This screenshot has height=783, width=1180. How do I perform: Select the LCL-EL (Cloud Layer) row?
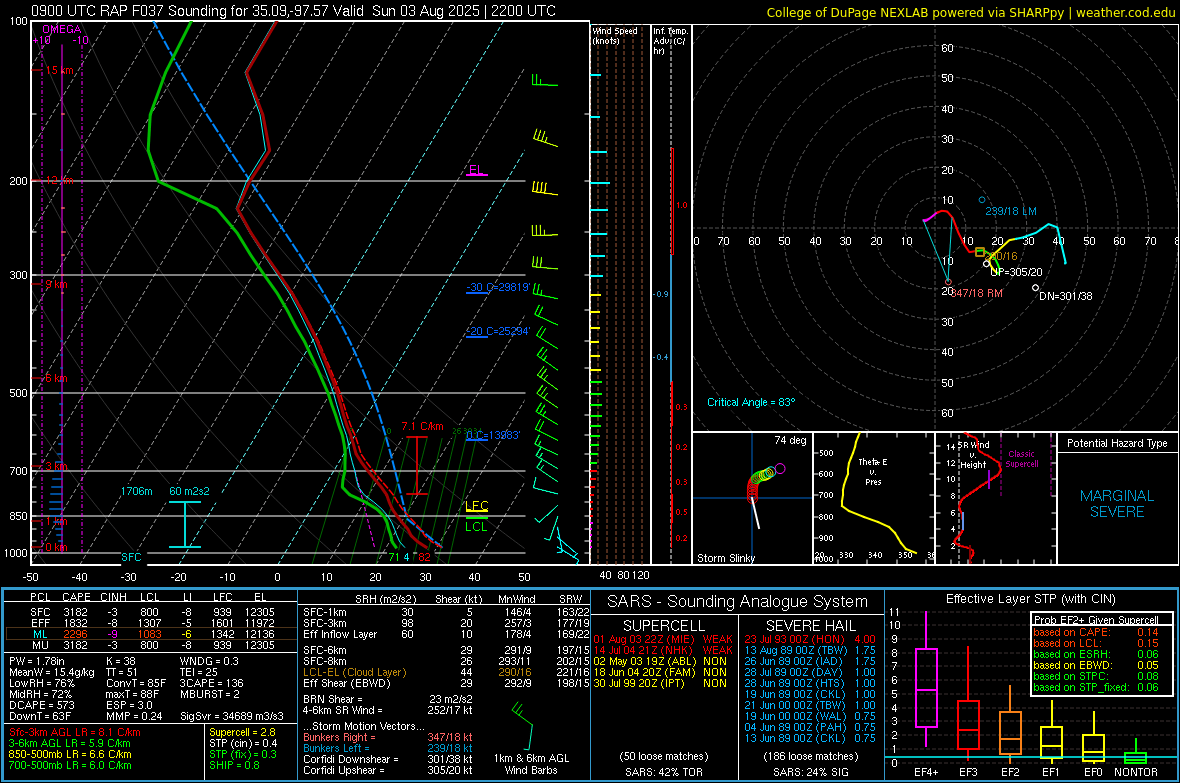pos(446,672)
